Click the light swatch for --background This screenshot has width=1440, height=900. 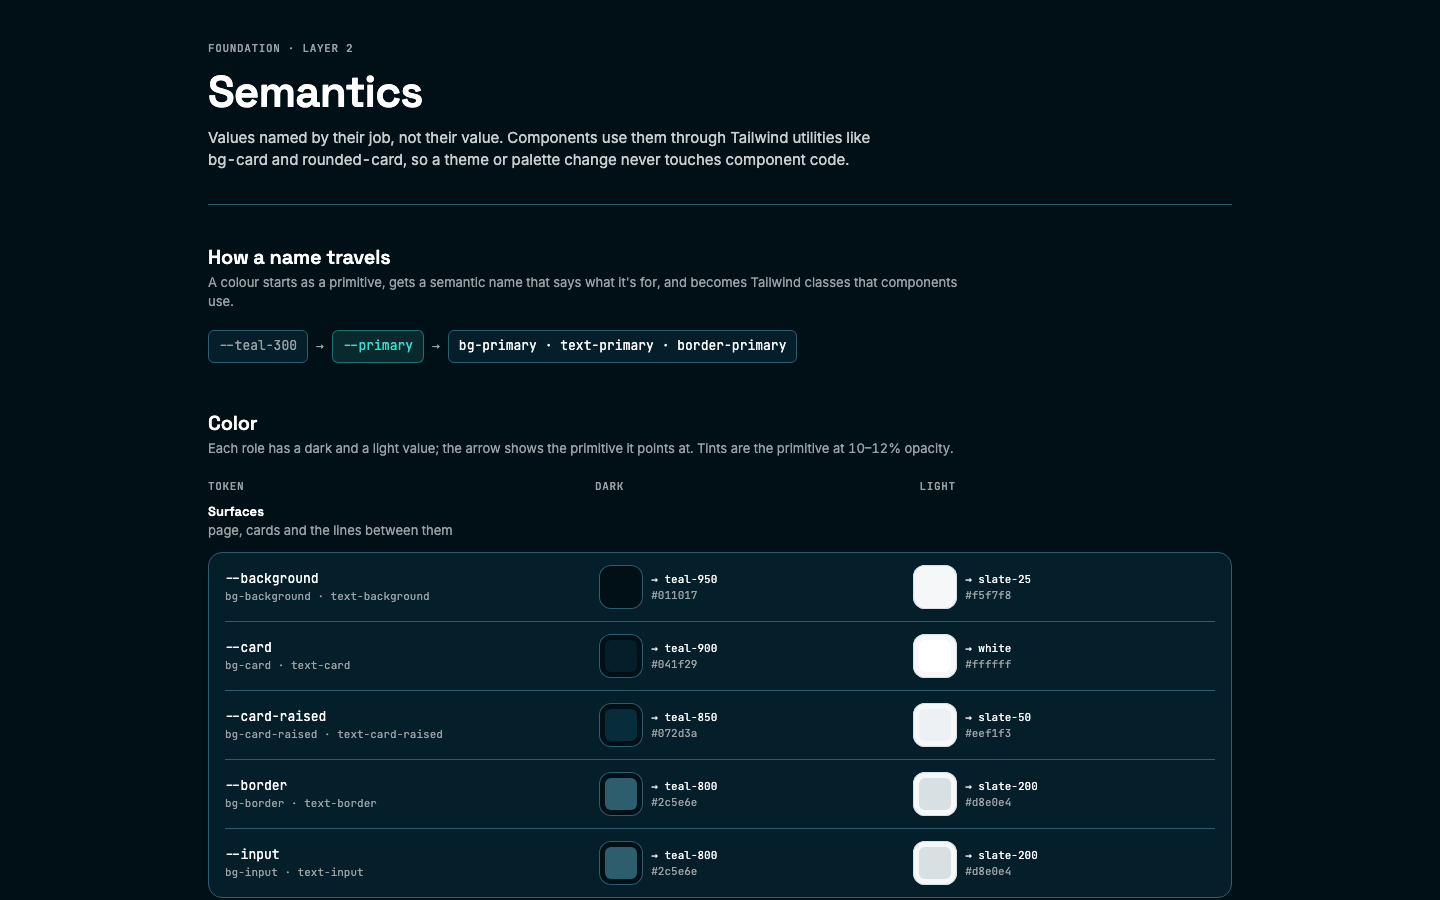[935, 587]
